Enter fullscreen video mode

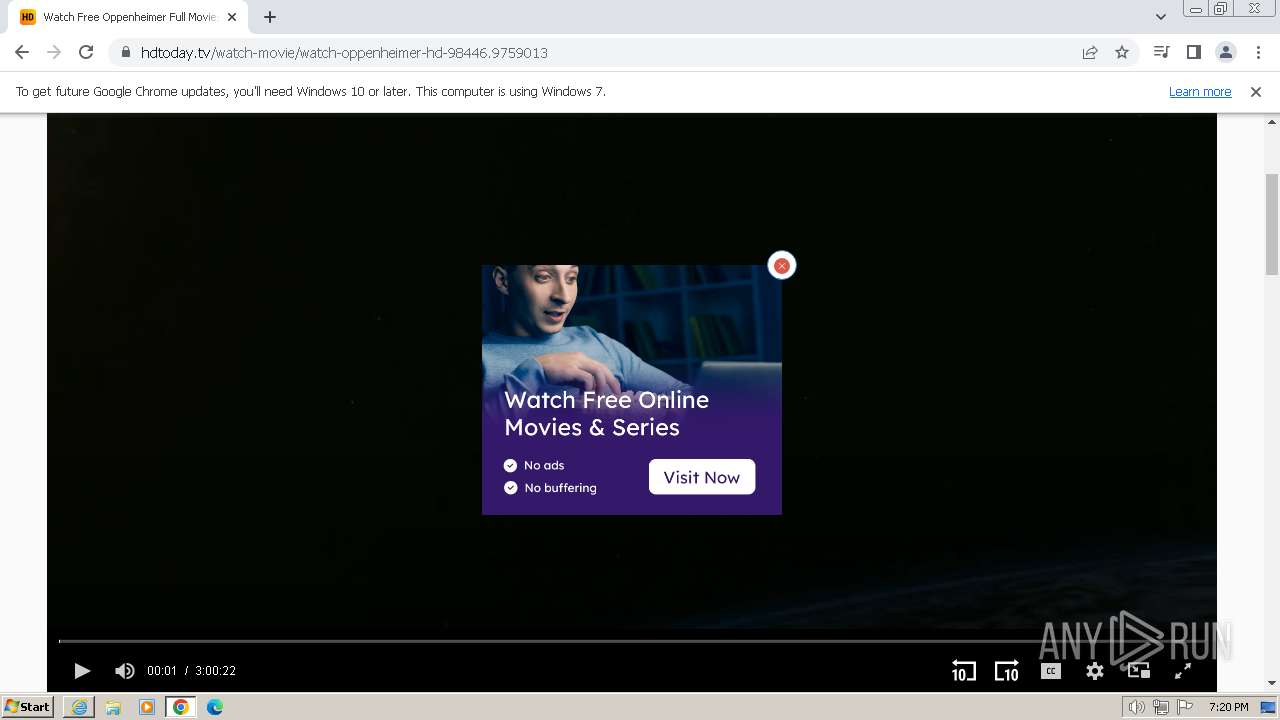tap(1183, 671)
